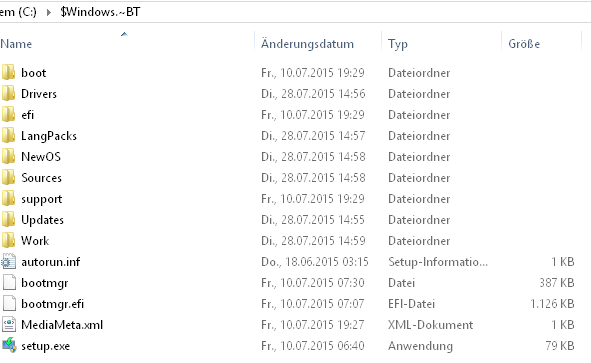Click the MediaMeta.xml document icon
Screen dimensions: 591x363
coord(9,324)
